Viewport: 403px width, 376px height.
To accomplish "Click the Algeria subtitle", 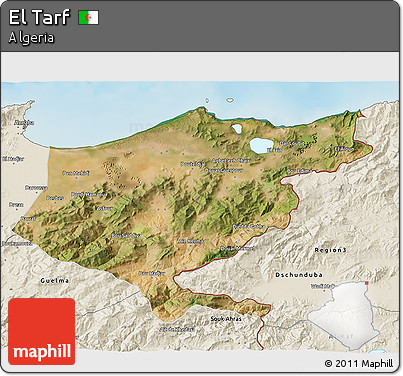I will pos(31,38).
